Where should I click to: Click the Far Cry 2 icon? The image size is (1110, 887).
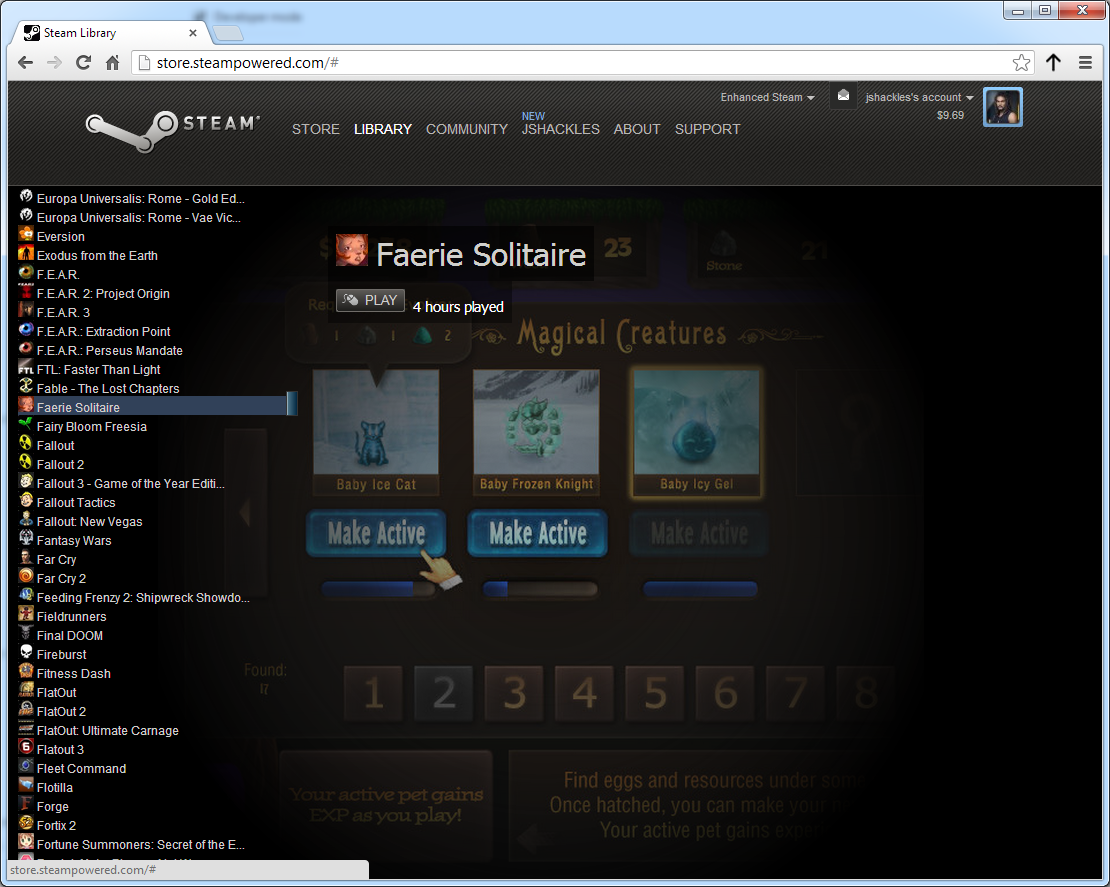point(26,576)
